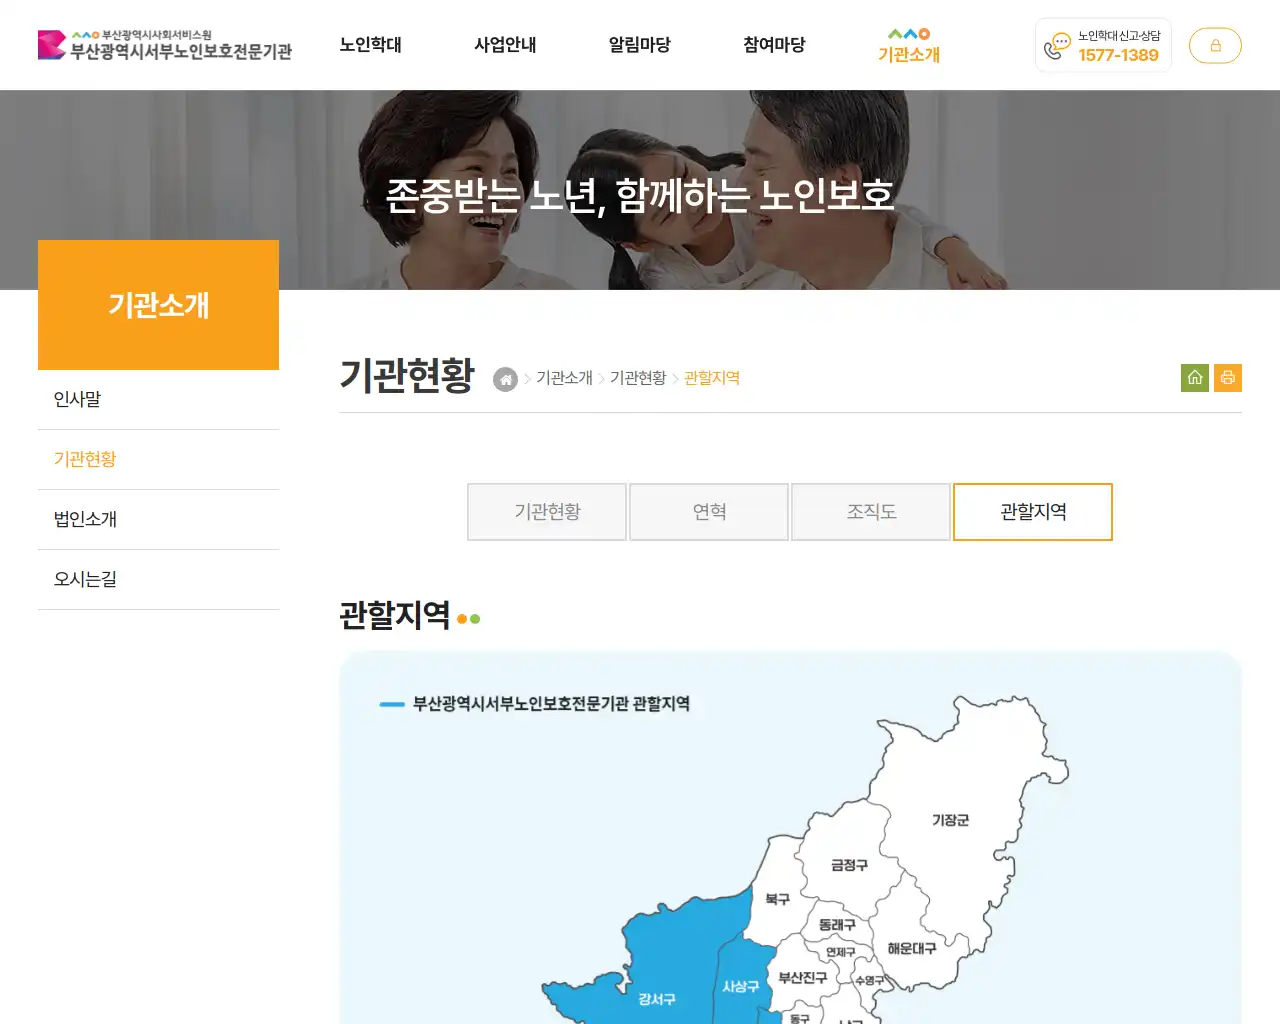Select 오시는길 in the sidebar
Viewport: 1280px width, 1024px height.
tap(83, 579)
